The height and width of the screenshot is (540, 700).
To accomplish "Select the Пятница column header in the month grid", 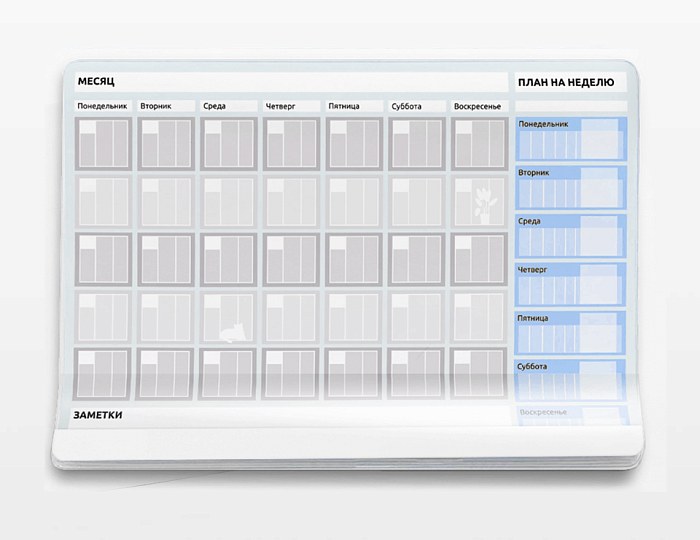I will [x=354, y=106].
